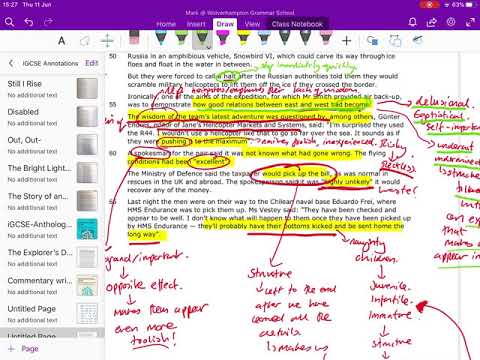Open the Class Notebook tab
Image resolution: width=480 pixels, height=360 pixels.
[x=297, y=24]
